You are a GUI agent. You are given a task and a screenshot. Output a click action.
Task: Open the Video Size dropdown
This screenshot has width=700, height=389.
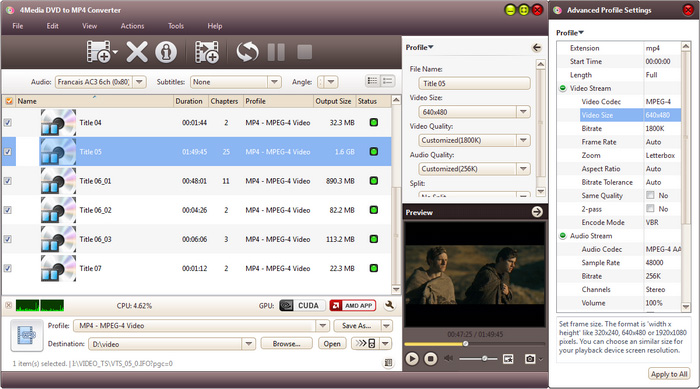pos(523,112)
